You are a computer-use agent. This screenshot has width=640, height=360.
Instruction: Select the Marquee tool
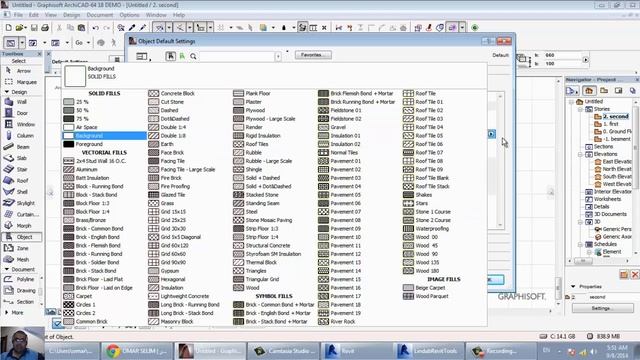[22, 82]
